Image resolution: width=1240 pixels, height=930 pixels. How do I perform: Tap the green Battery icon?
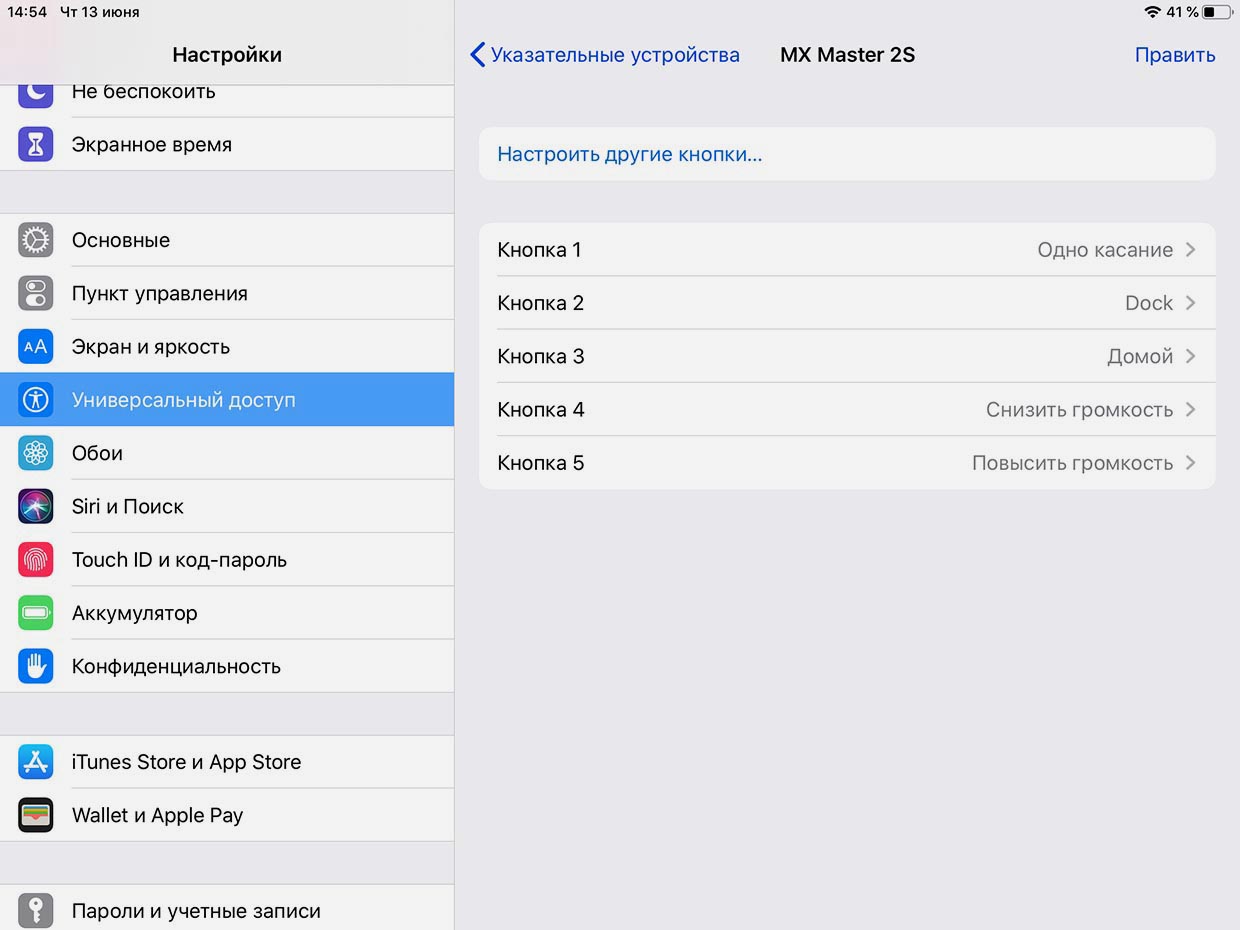click(36, 613)
